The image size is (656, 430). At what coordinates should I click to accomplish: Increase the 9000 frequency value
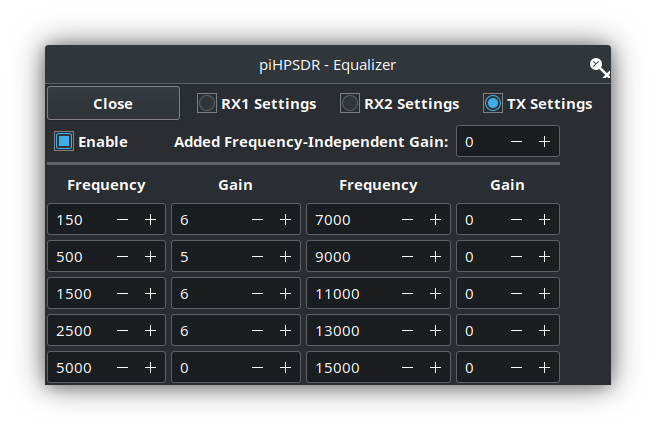436,256
